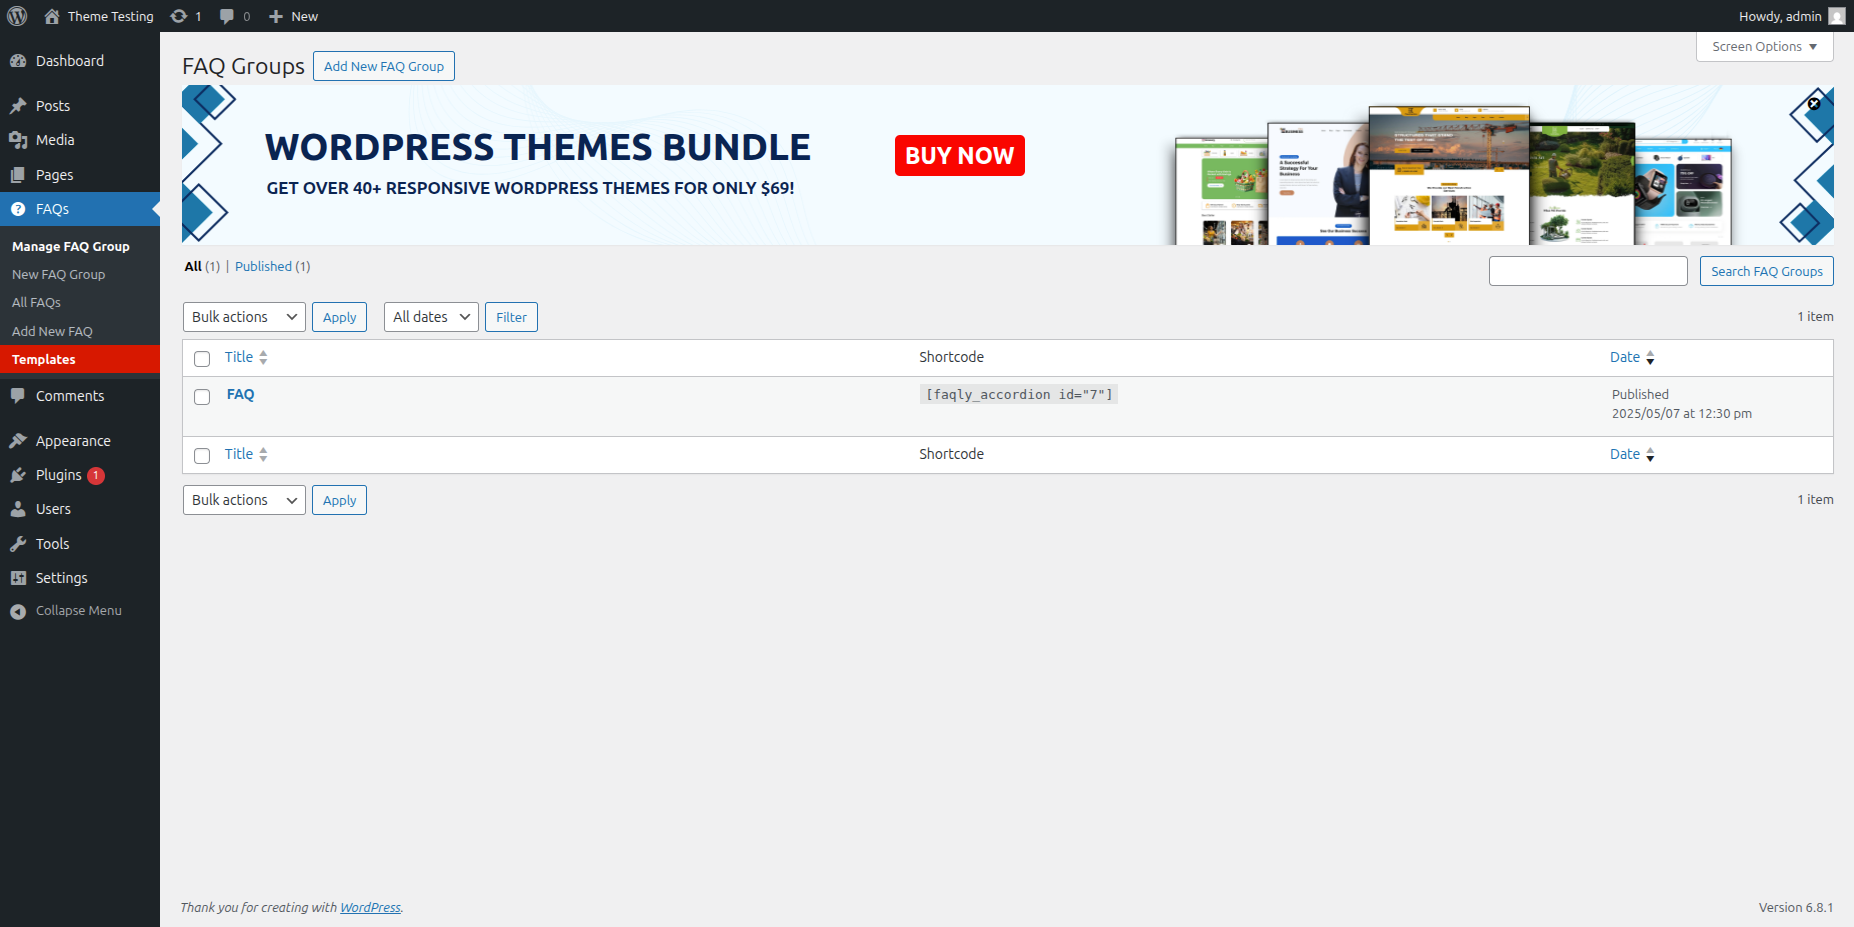This screenshot has width=1854, height=927.
Task: Go to Pages menu
Action: (x=80, y=175)
